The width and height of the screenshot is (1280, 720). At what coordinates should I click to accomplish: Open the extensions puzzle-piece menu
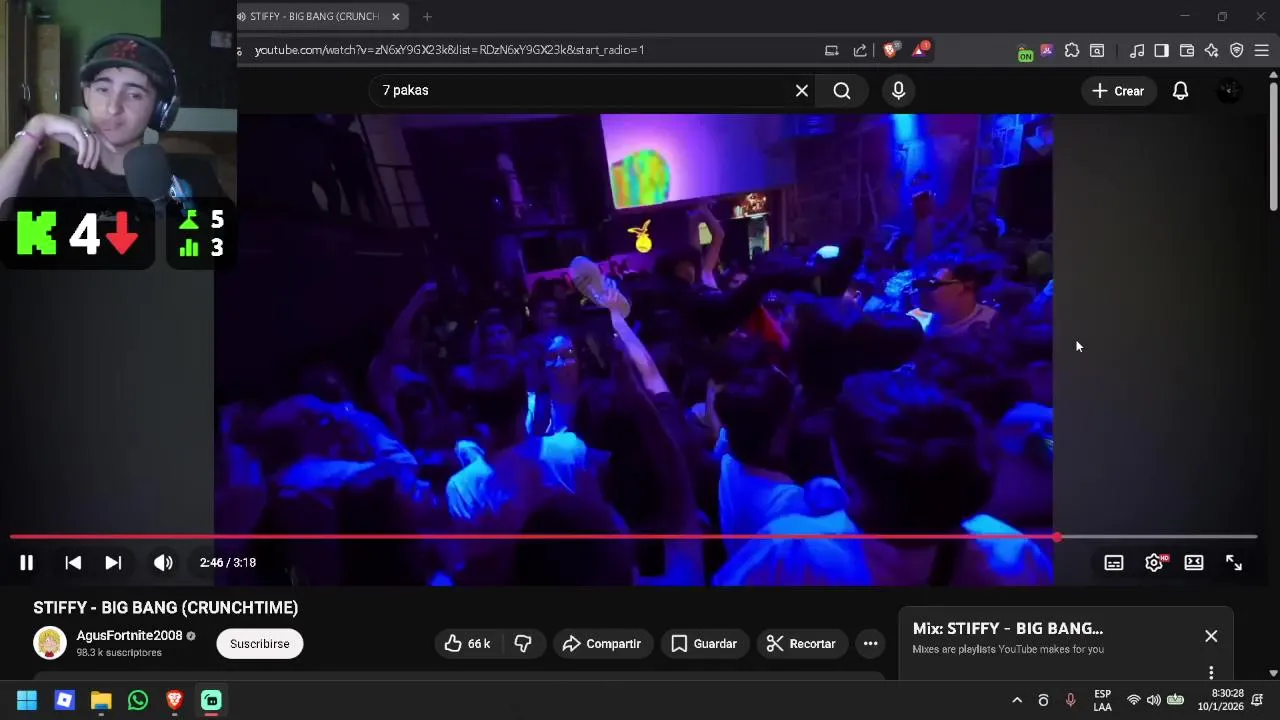1072,50
